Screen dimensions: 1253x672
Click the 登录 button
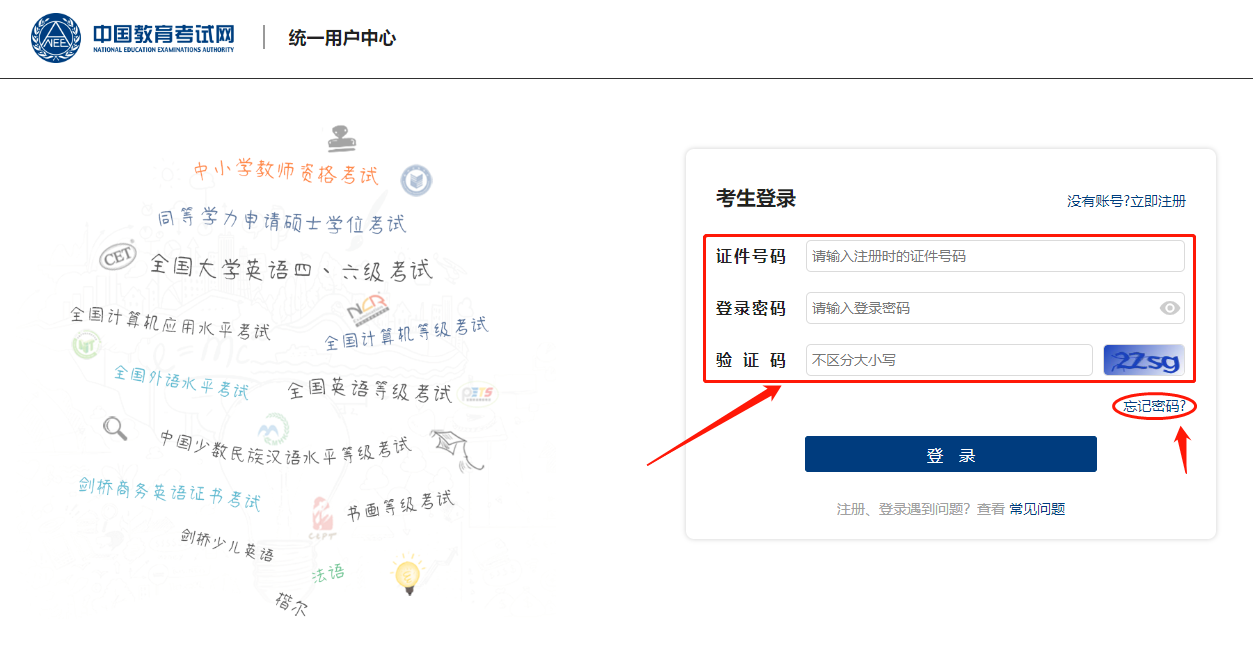click(951, 454)
